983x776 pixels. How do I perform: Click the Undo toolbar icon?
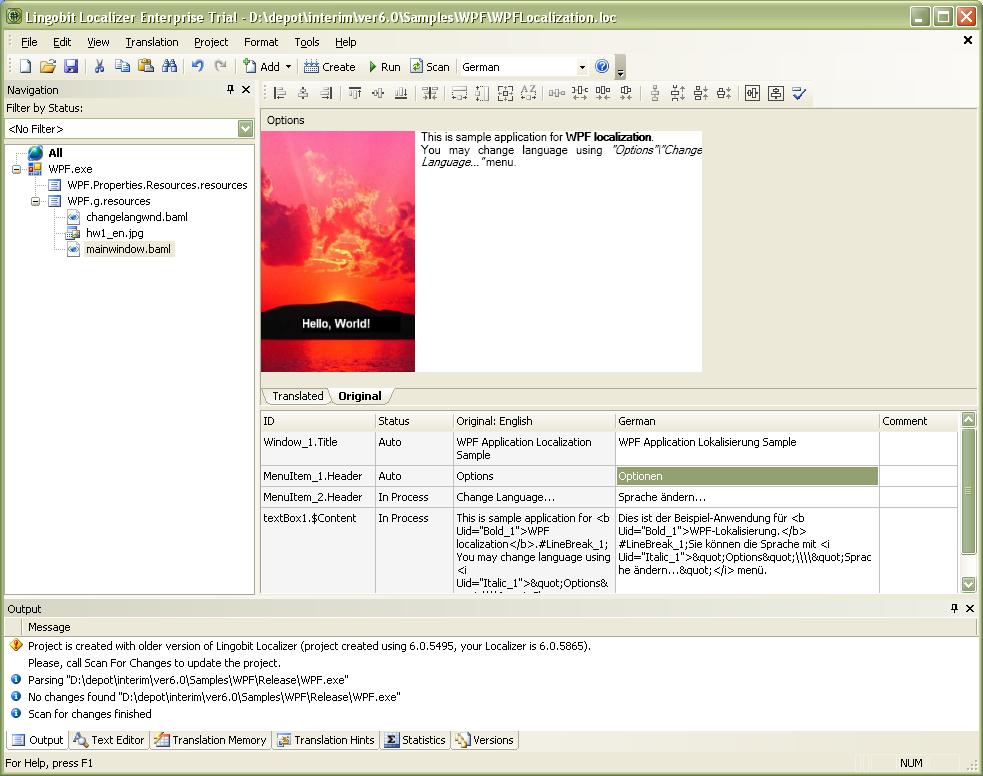click(x=196, y=66)
